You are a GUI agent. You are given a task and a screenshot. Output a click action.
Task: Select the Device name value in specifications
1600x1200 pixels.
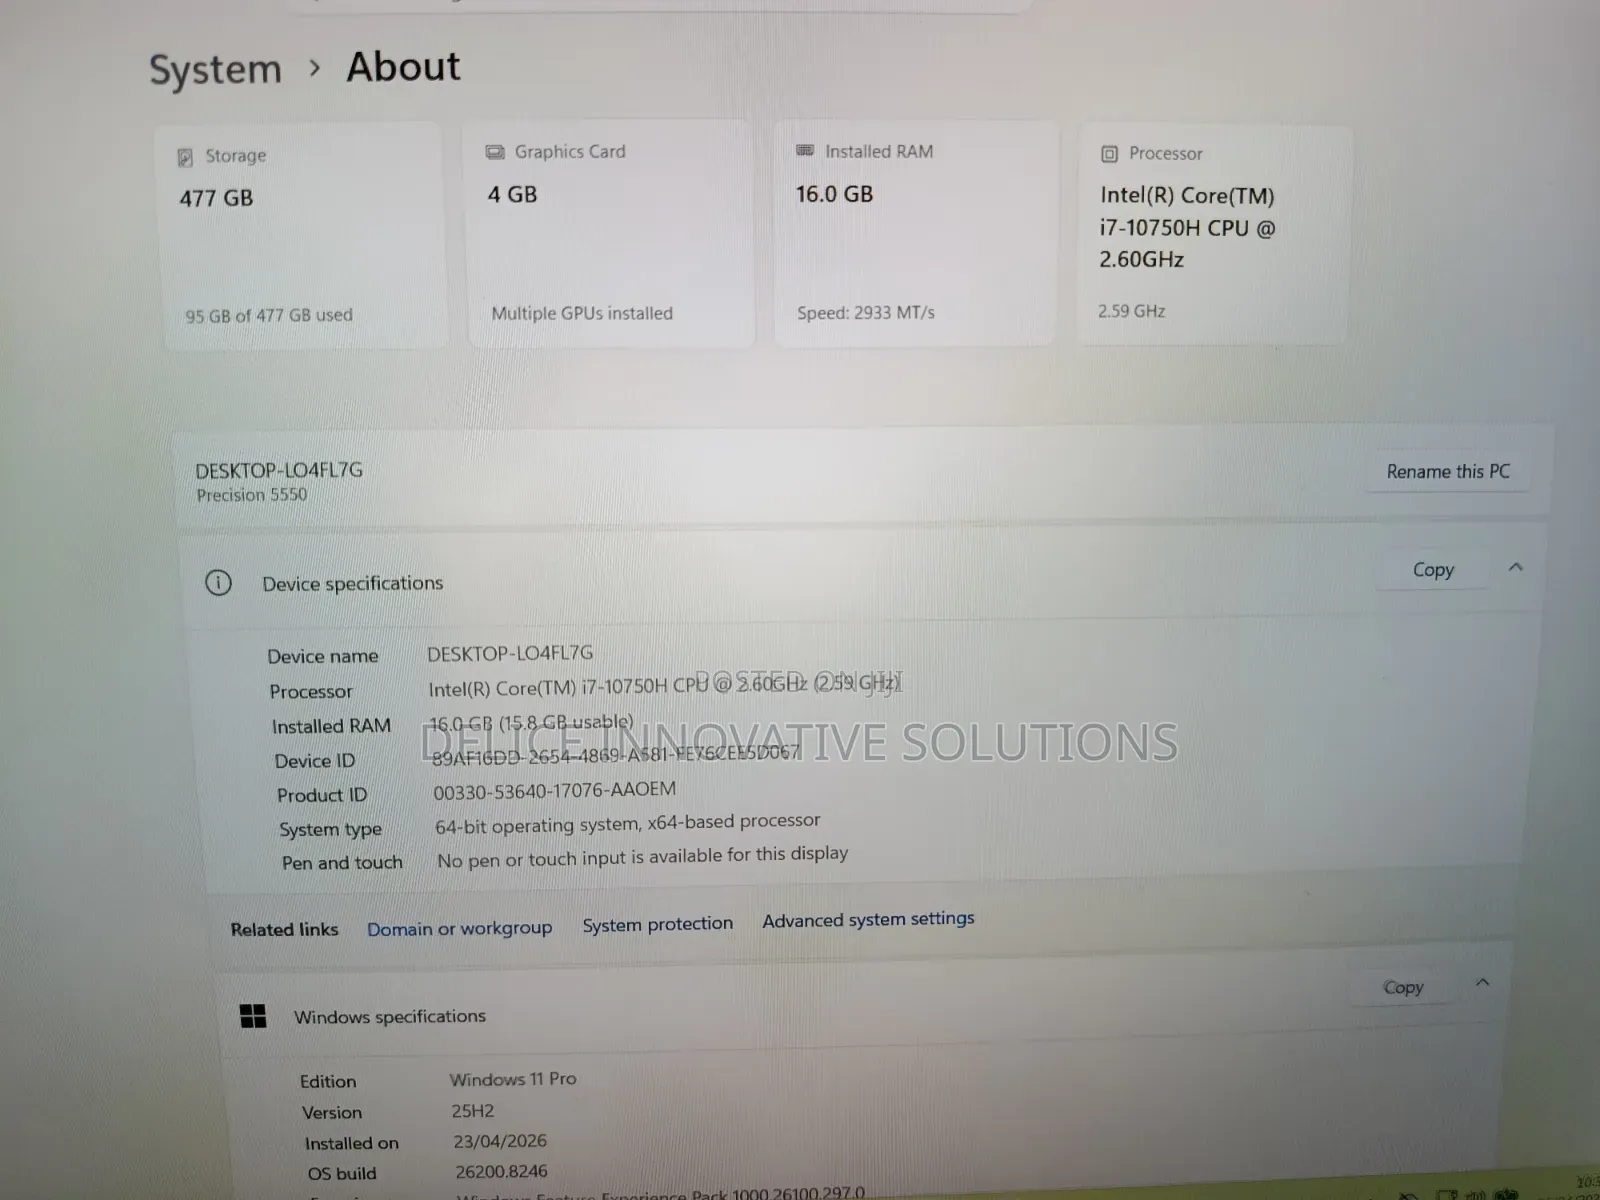pos(510,654)
